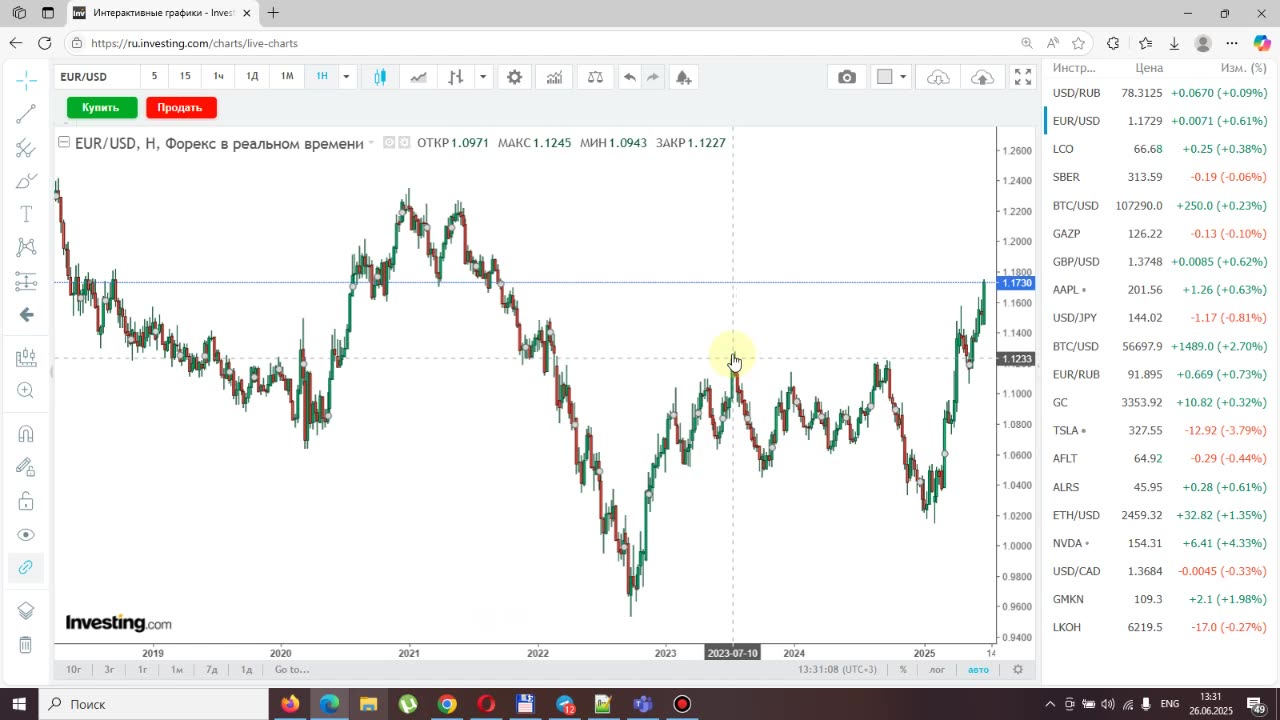Screen dimensions: 1280x720
Task: Open Chrome from the taskbar
Action: (447, 704)
